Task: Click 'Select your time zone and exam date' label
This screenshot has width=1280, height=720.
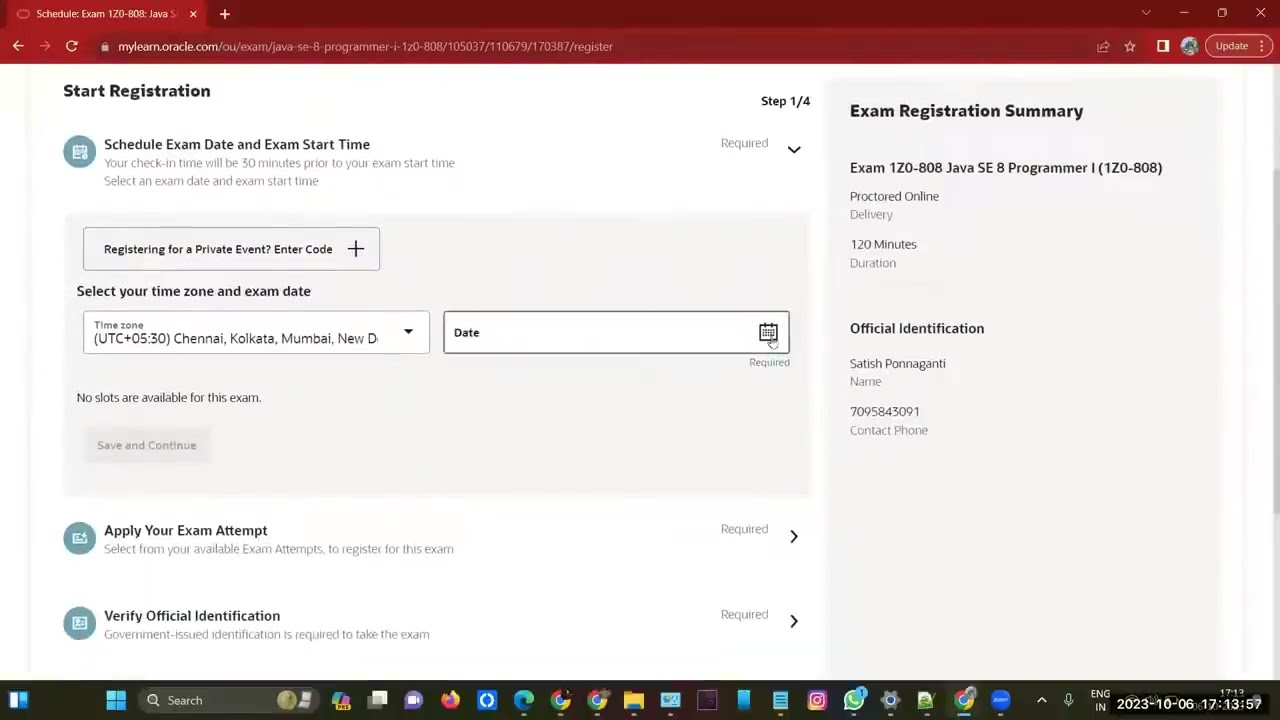Action: point(194,291)
